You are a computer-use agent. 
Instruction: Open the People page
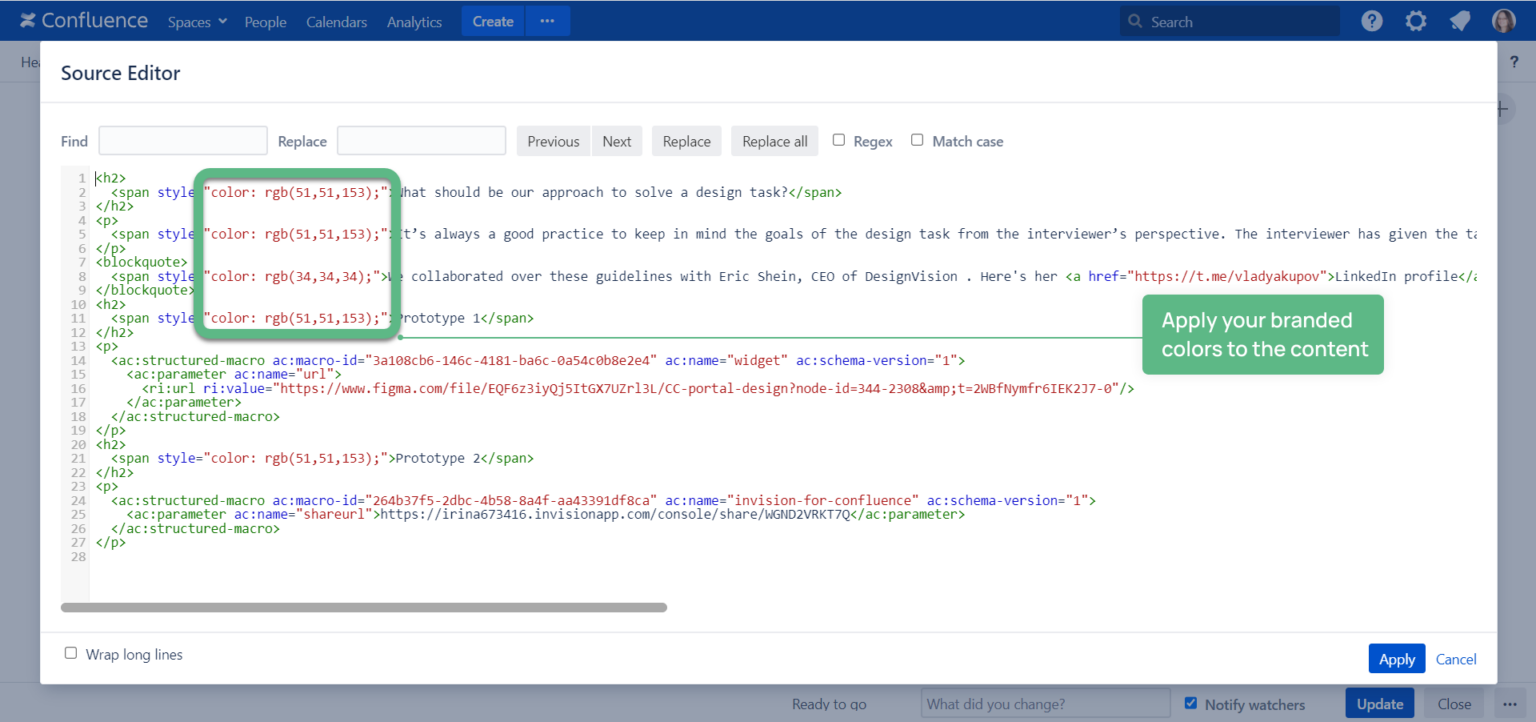[265, 21]
